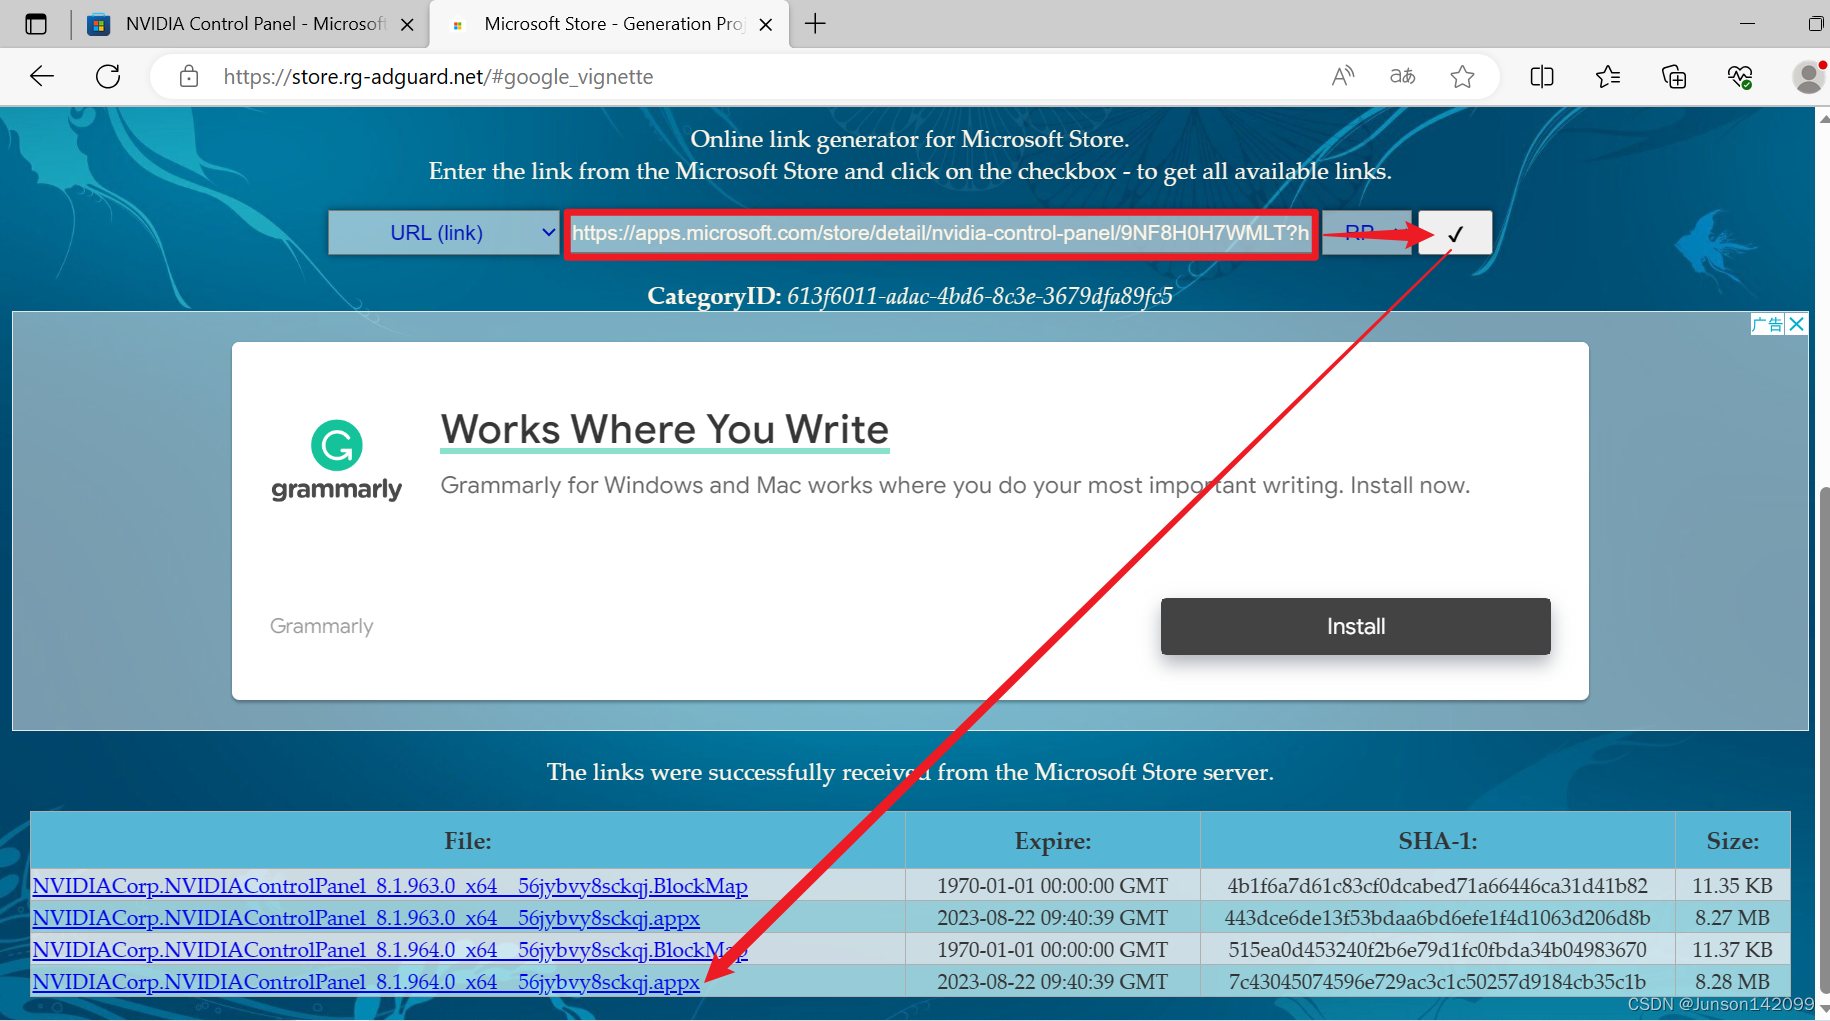
Task: Click the checkmark button to generate links
Action: [1455, 233]
